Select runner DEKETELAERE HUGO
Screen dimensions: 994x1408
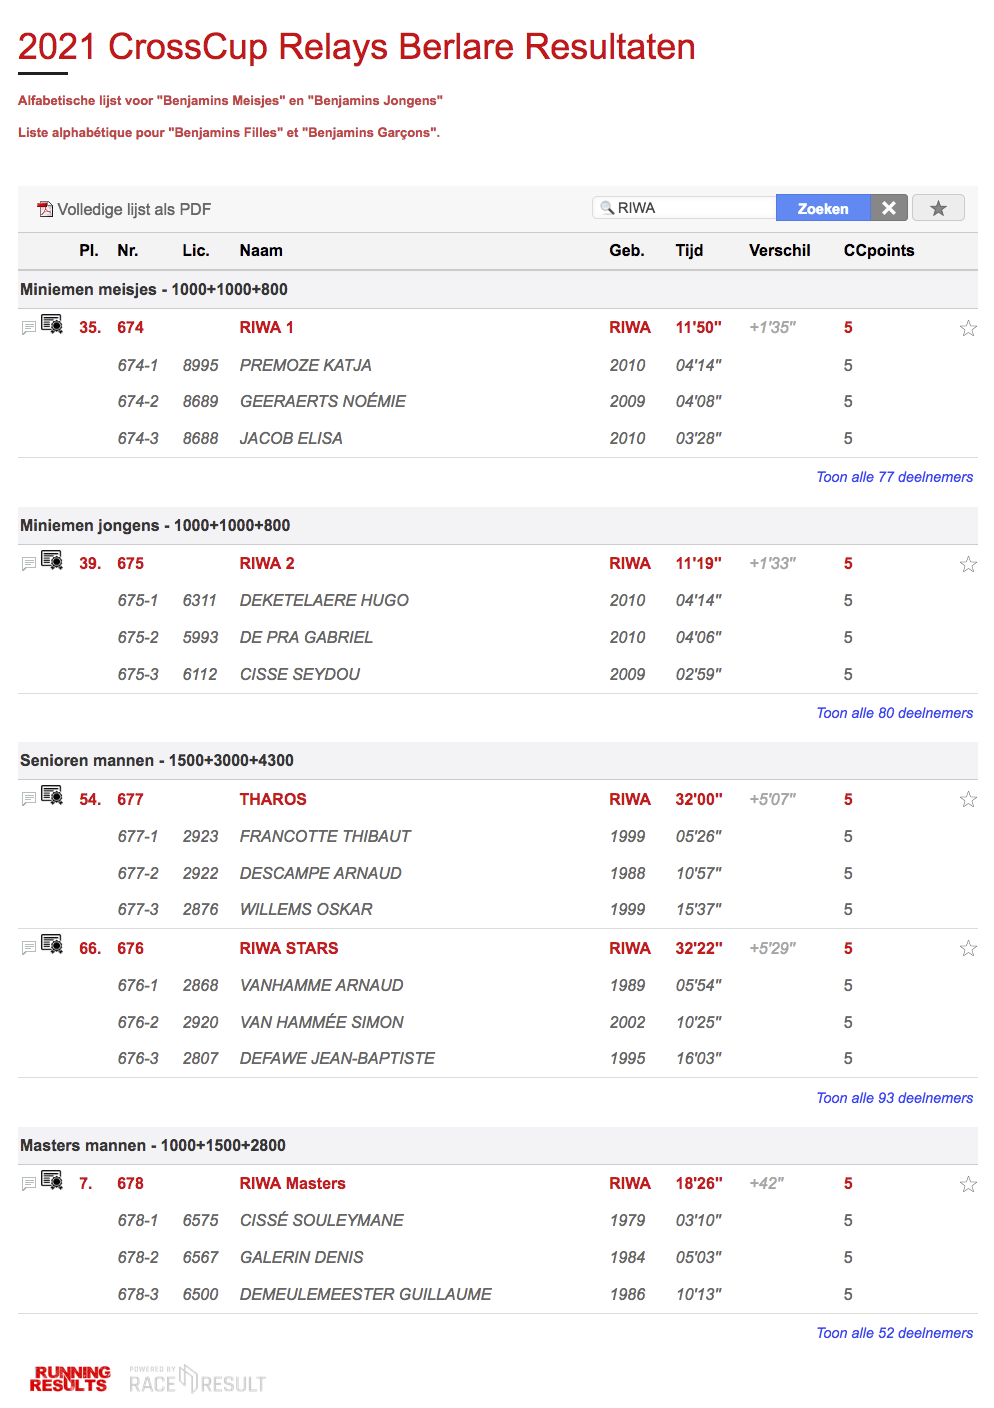[324, 600]
